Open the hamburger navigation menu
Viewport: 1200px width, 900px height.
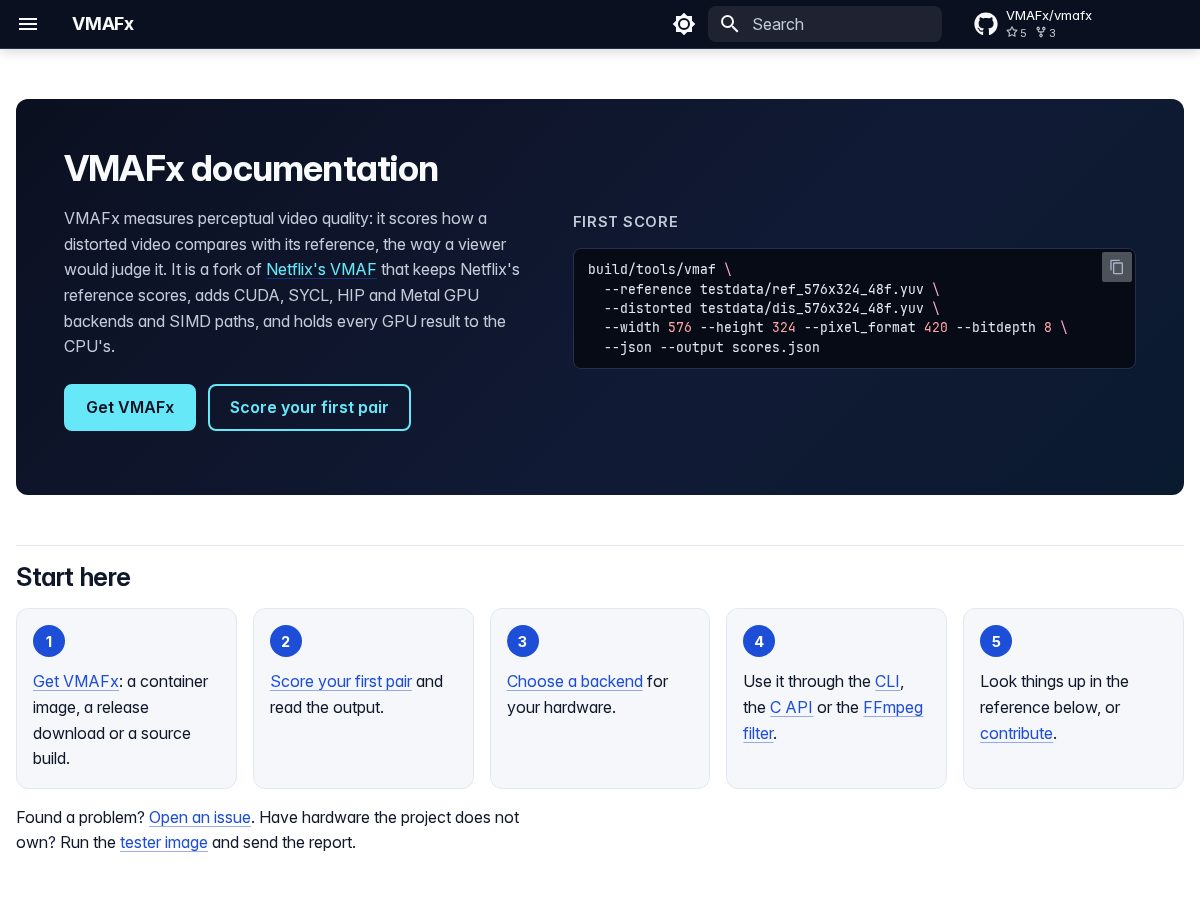coord(28,24)
